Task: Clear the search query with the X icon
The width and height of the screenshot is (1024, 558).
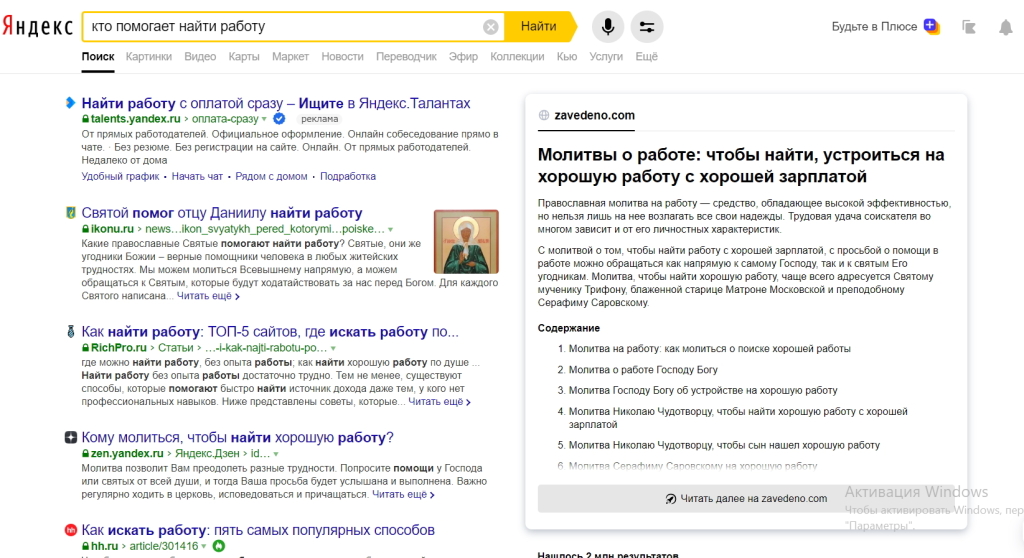Action: (490, 27)
